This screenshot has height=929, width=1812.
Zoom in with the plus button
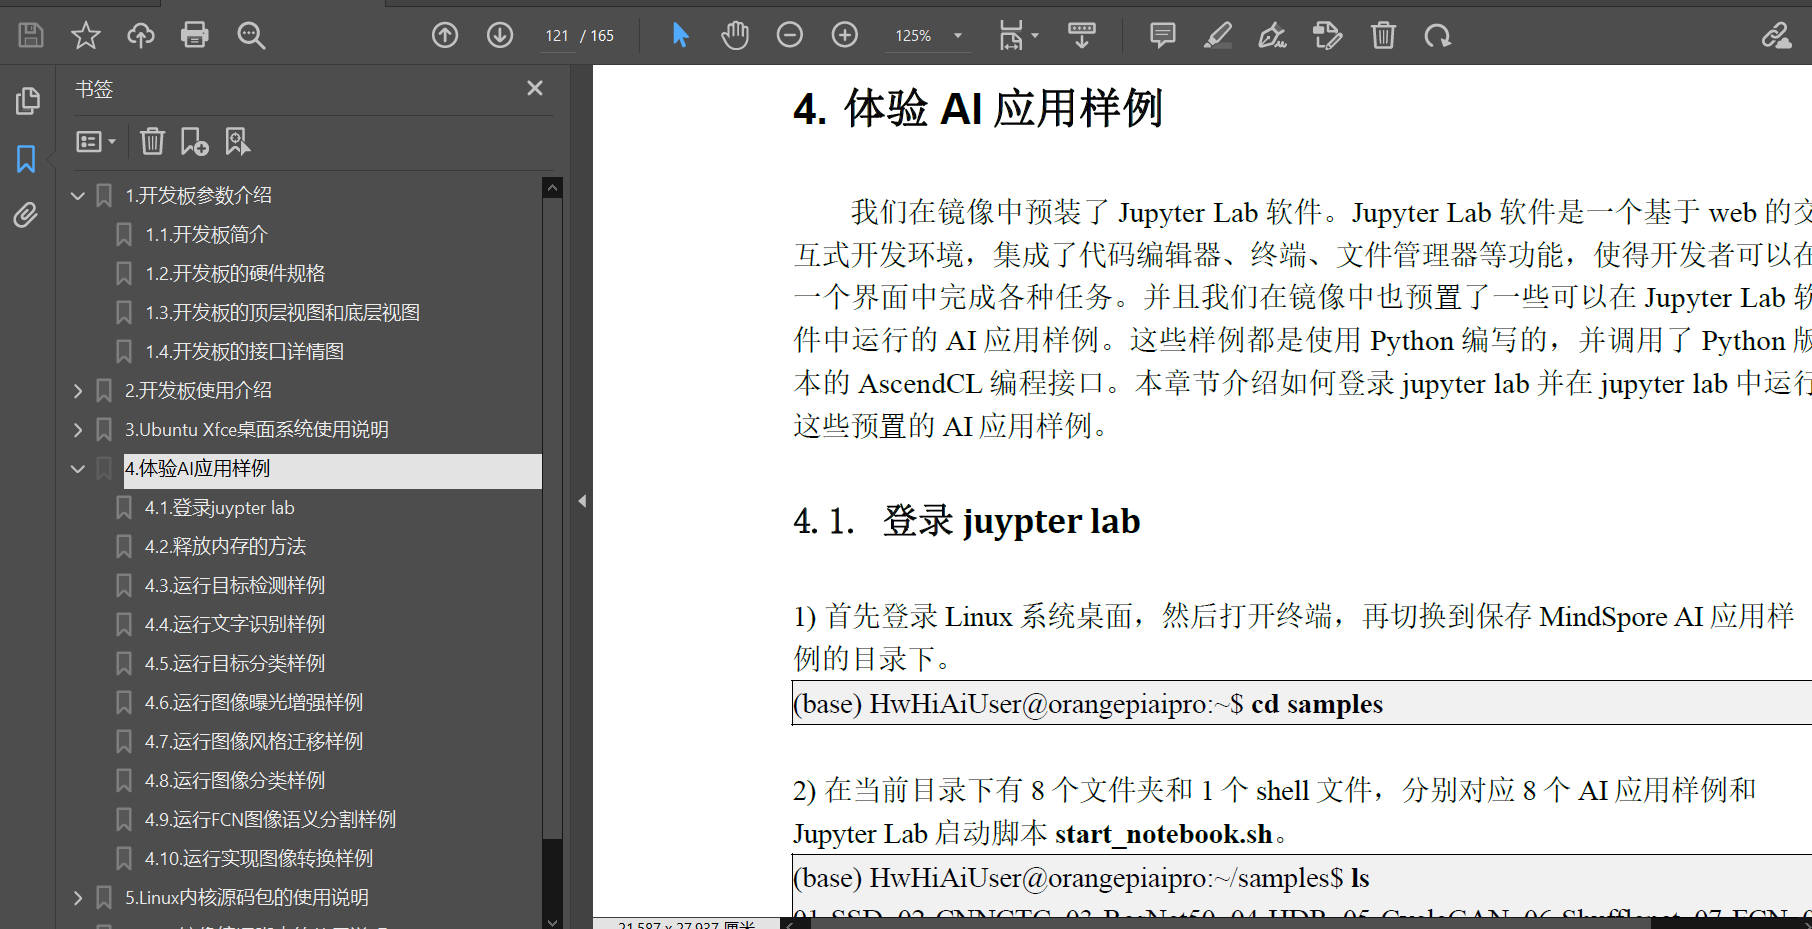(845, 36)
